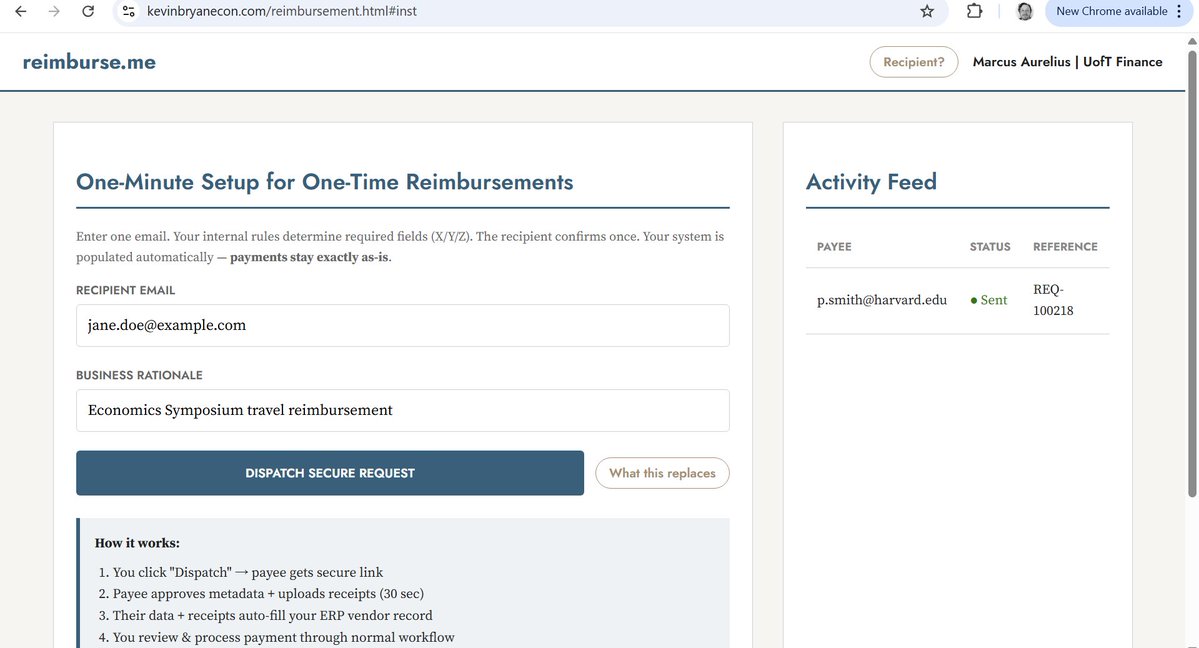
Task: Open site information icon in address bar
Action: [x=128, y=11]
